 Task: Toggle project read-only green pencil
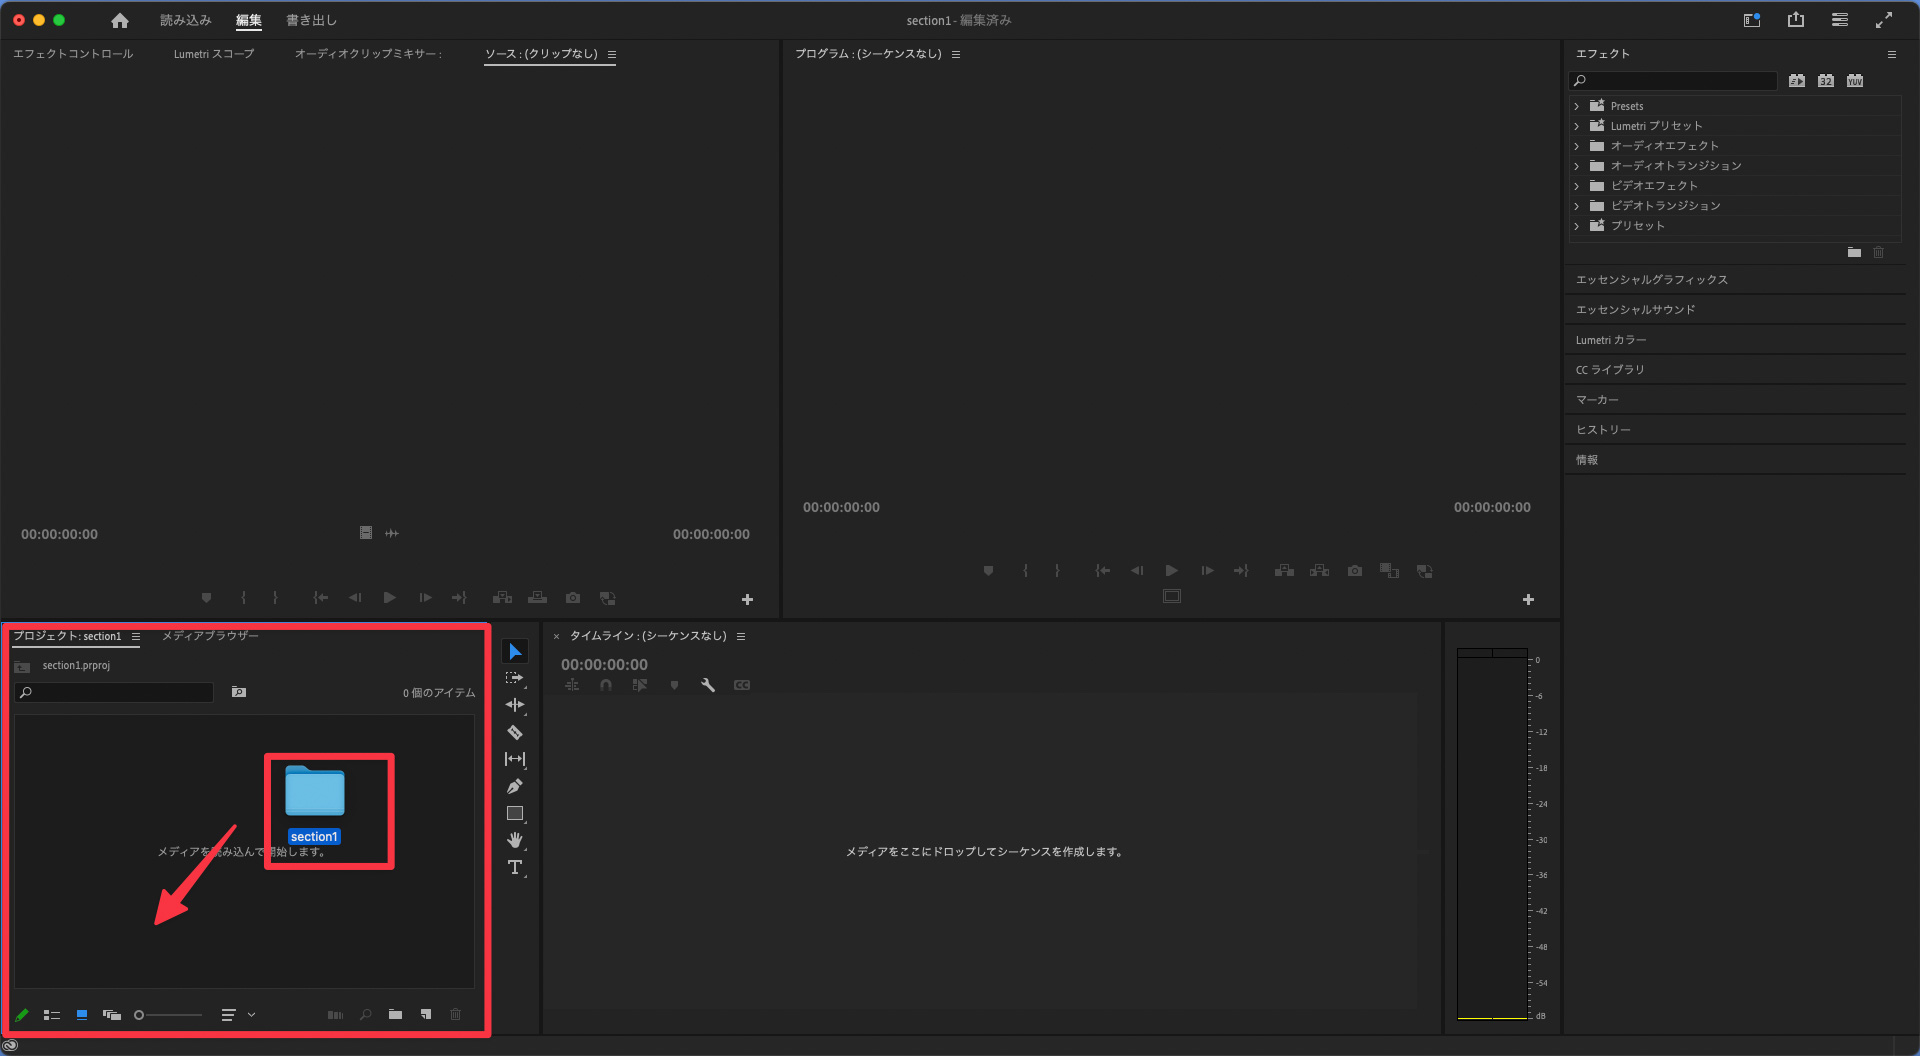pos(22,1015)
